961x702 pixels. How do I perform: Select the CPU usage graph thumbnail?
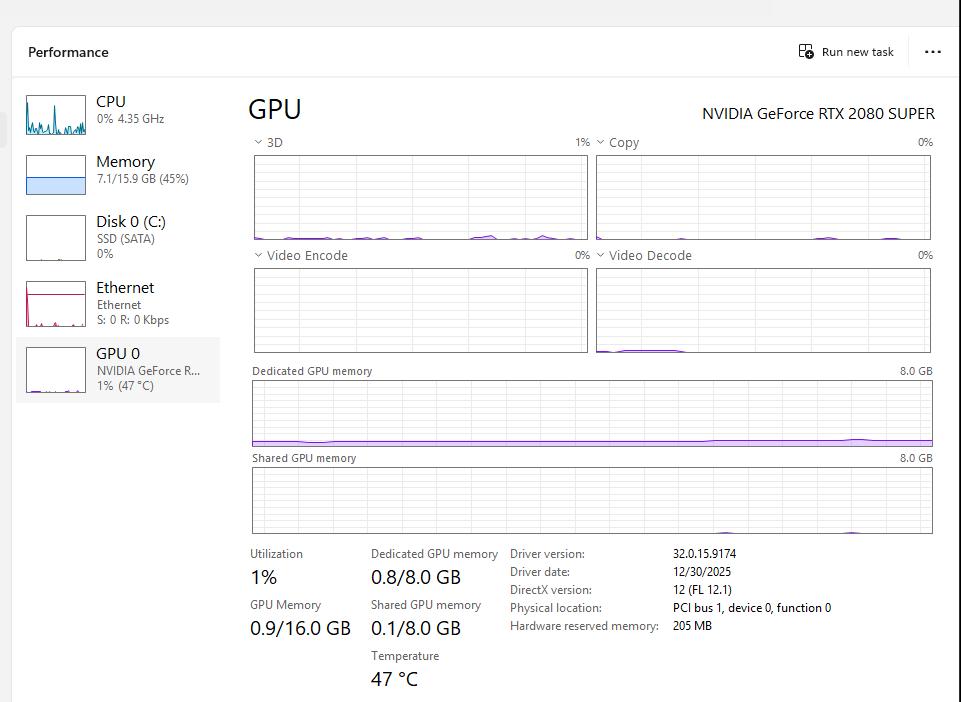tap(56, 115)
